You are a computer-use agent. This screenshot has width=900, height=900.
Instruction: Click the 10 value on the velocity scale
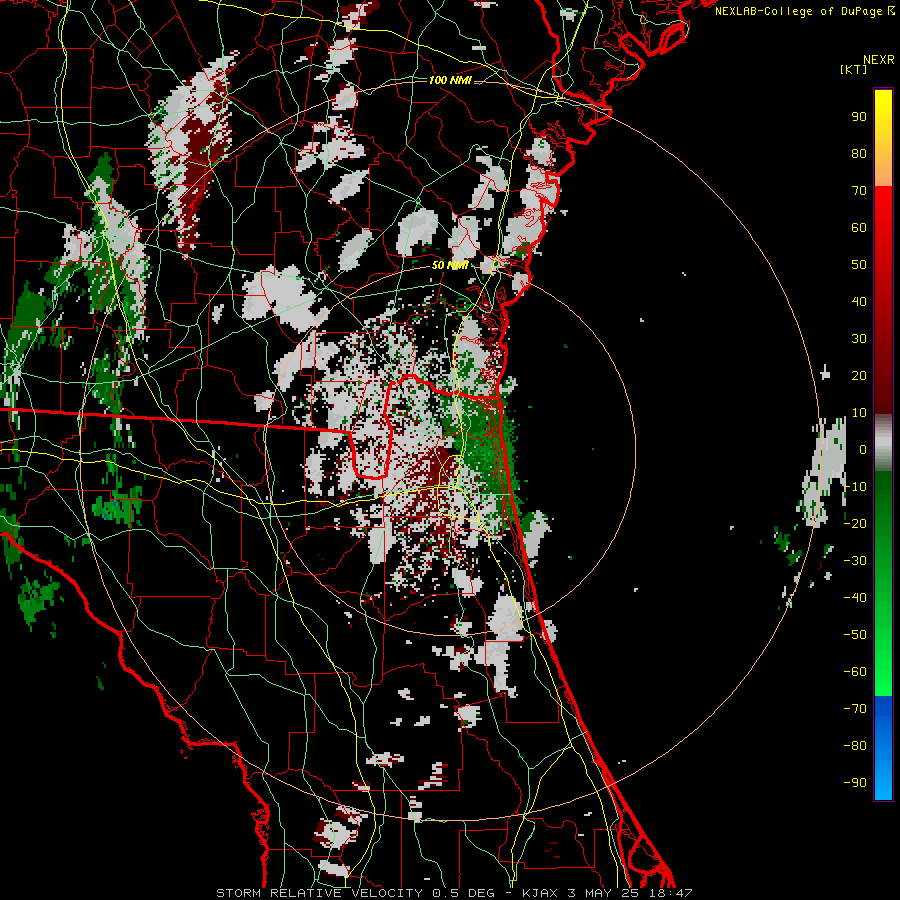pos(859,413)
